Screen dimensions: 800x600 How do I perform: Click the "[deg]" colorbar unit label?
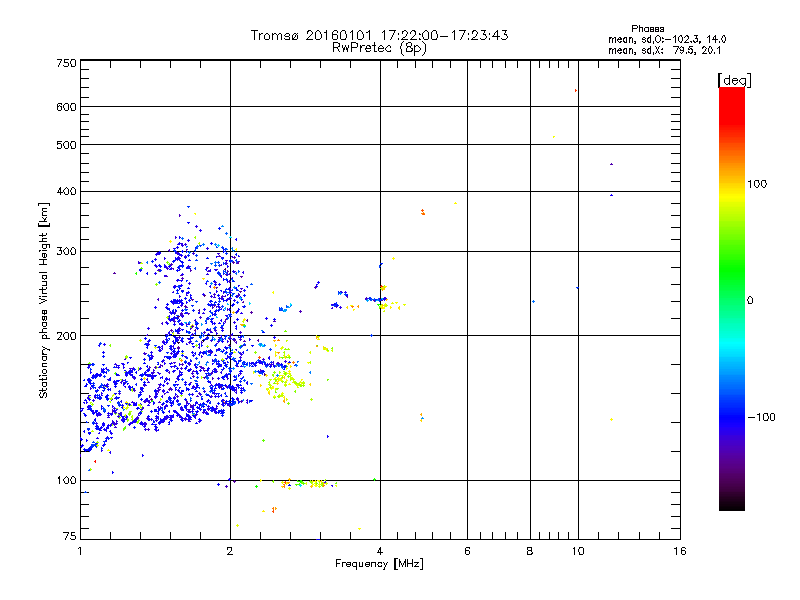coord(734,80)
